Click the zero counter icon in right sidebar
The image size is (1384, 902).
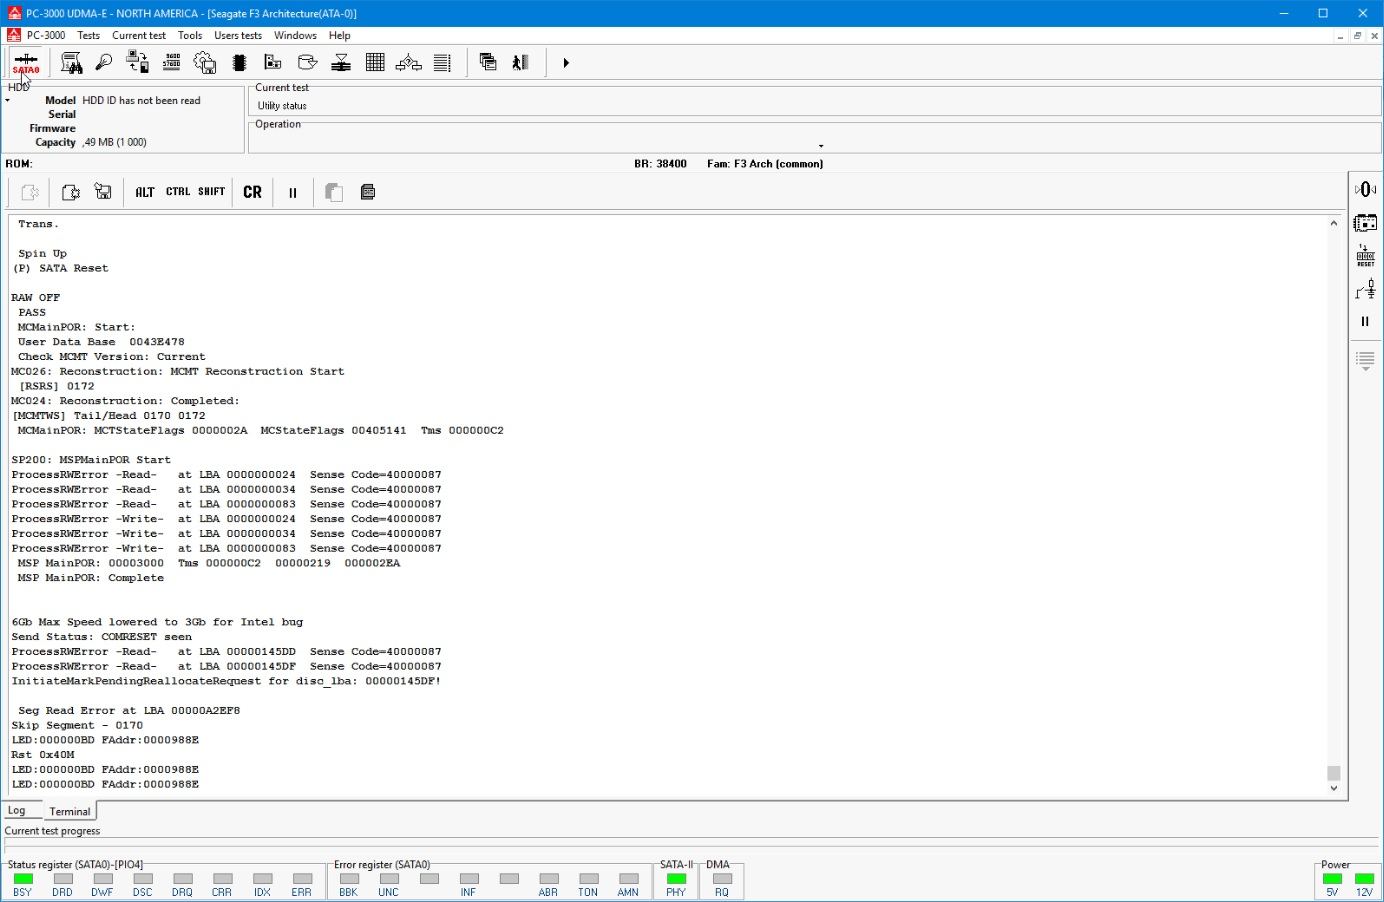coord(1365,189)
